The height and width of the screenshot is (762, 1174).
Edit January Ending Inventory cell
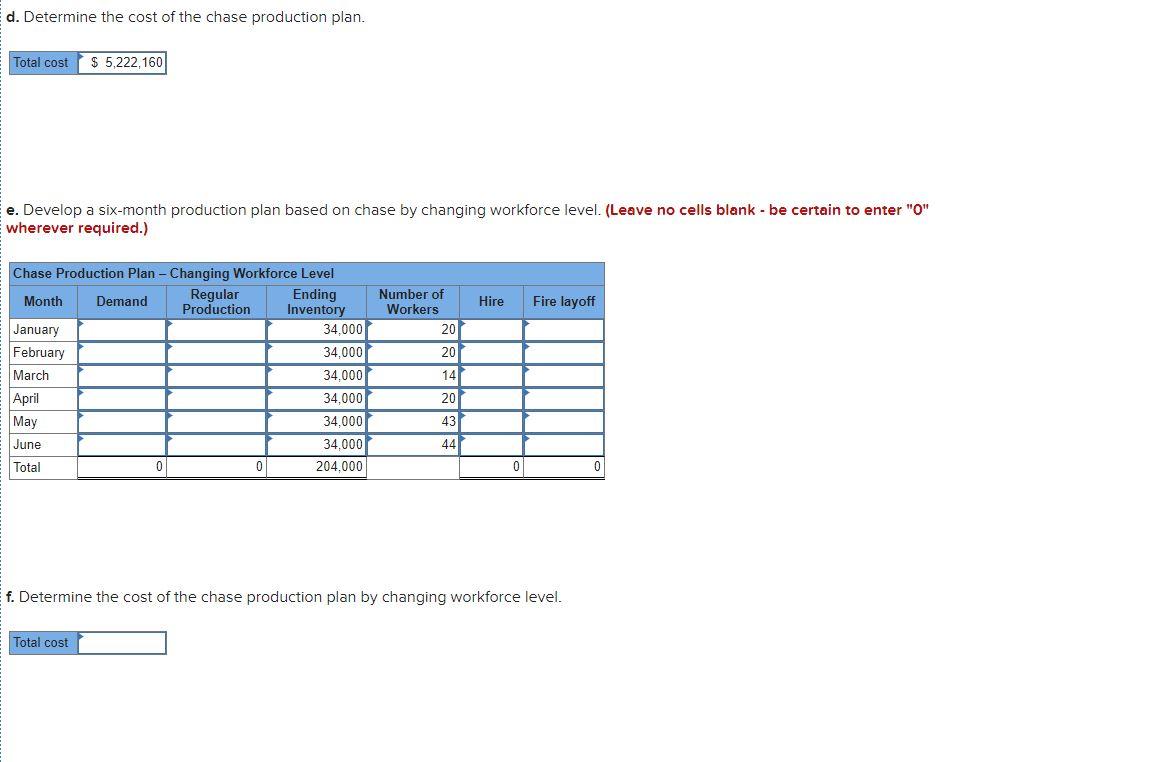click(x=316, y=329)
